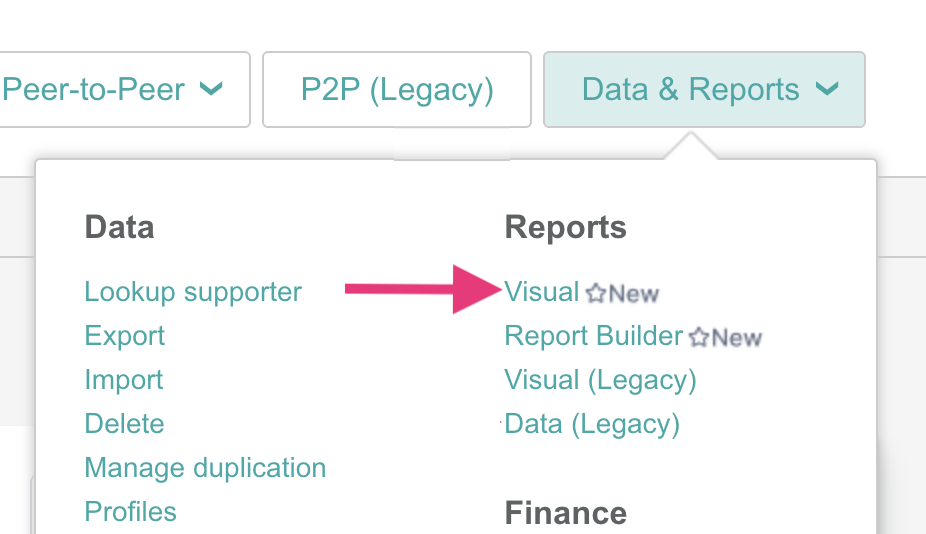Viewport: 926px width, 534px height.
Task: Open the new Visual reports link
Action: pos(542,292)
